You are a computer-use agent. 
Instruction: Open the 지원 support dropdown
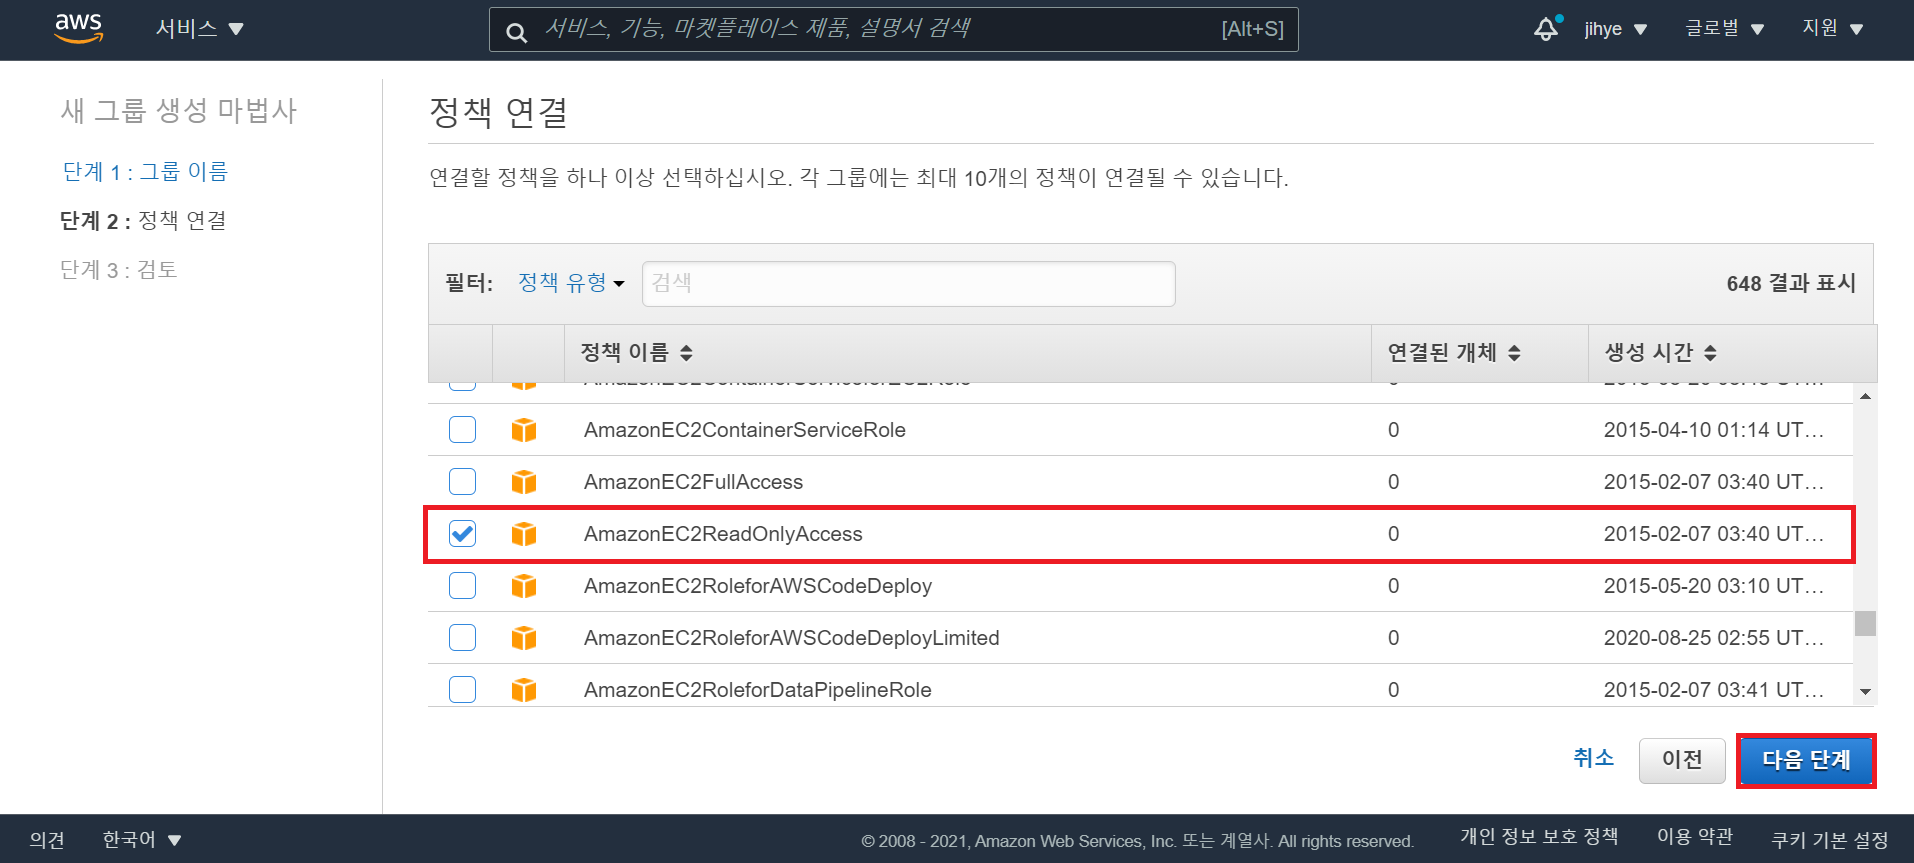[x=1832, y=28]
